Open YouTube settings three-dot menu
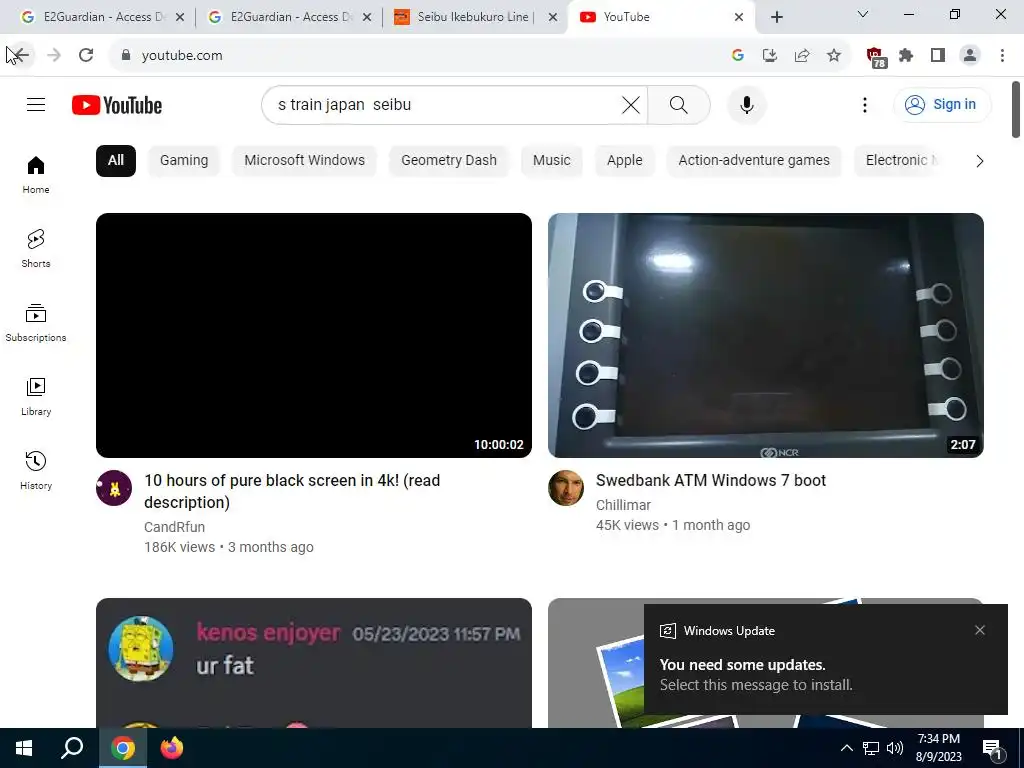Viewport: 1024px width, 768px height. [865, 104]
